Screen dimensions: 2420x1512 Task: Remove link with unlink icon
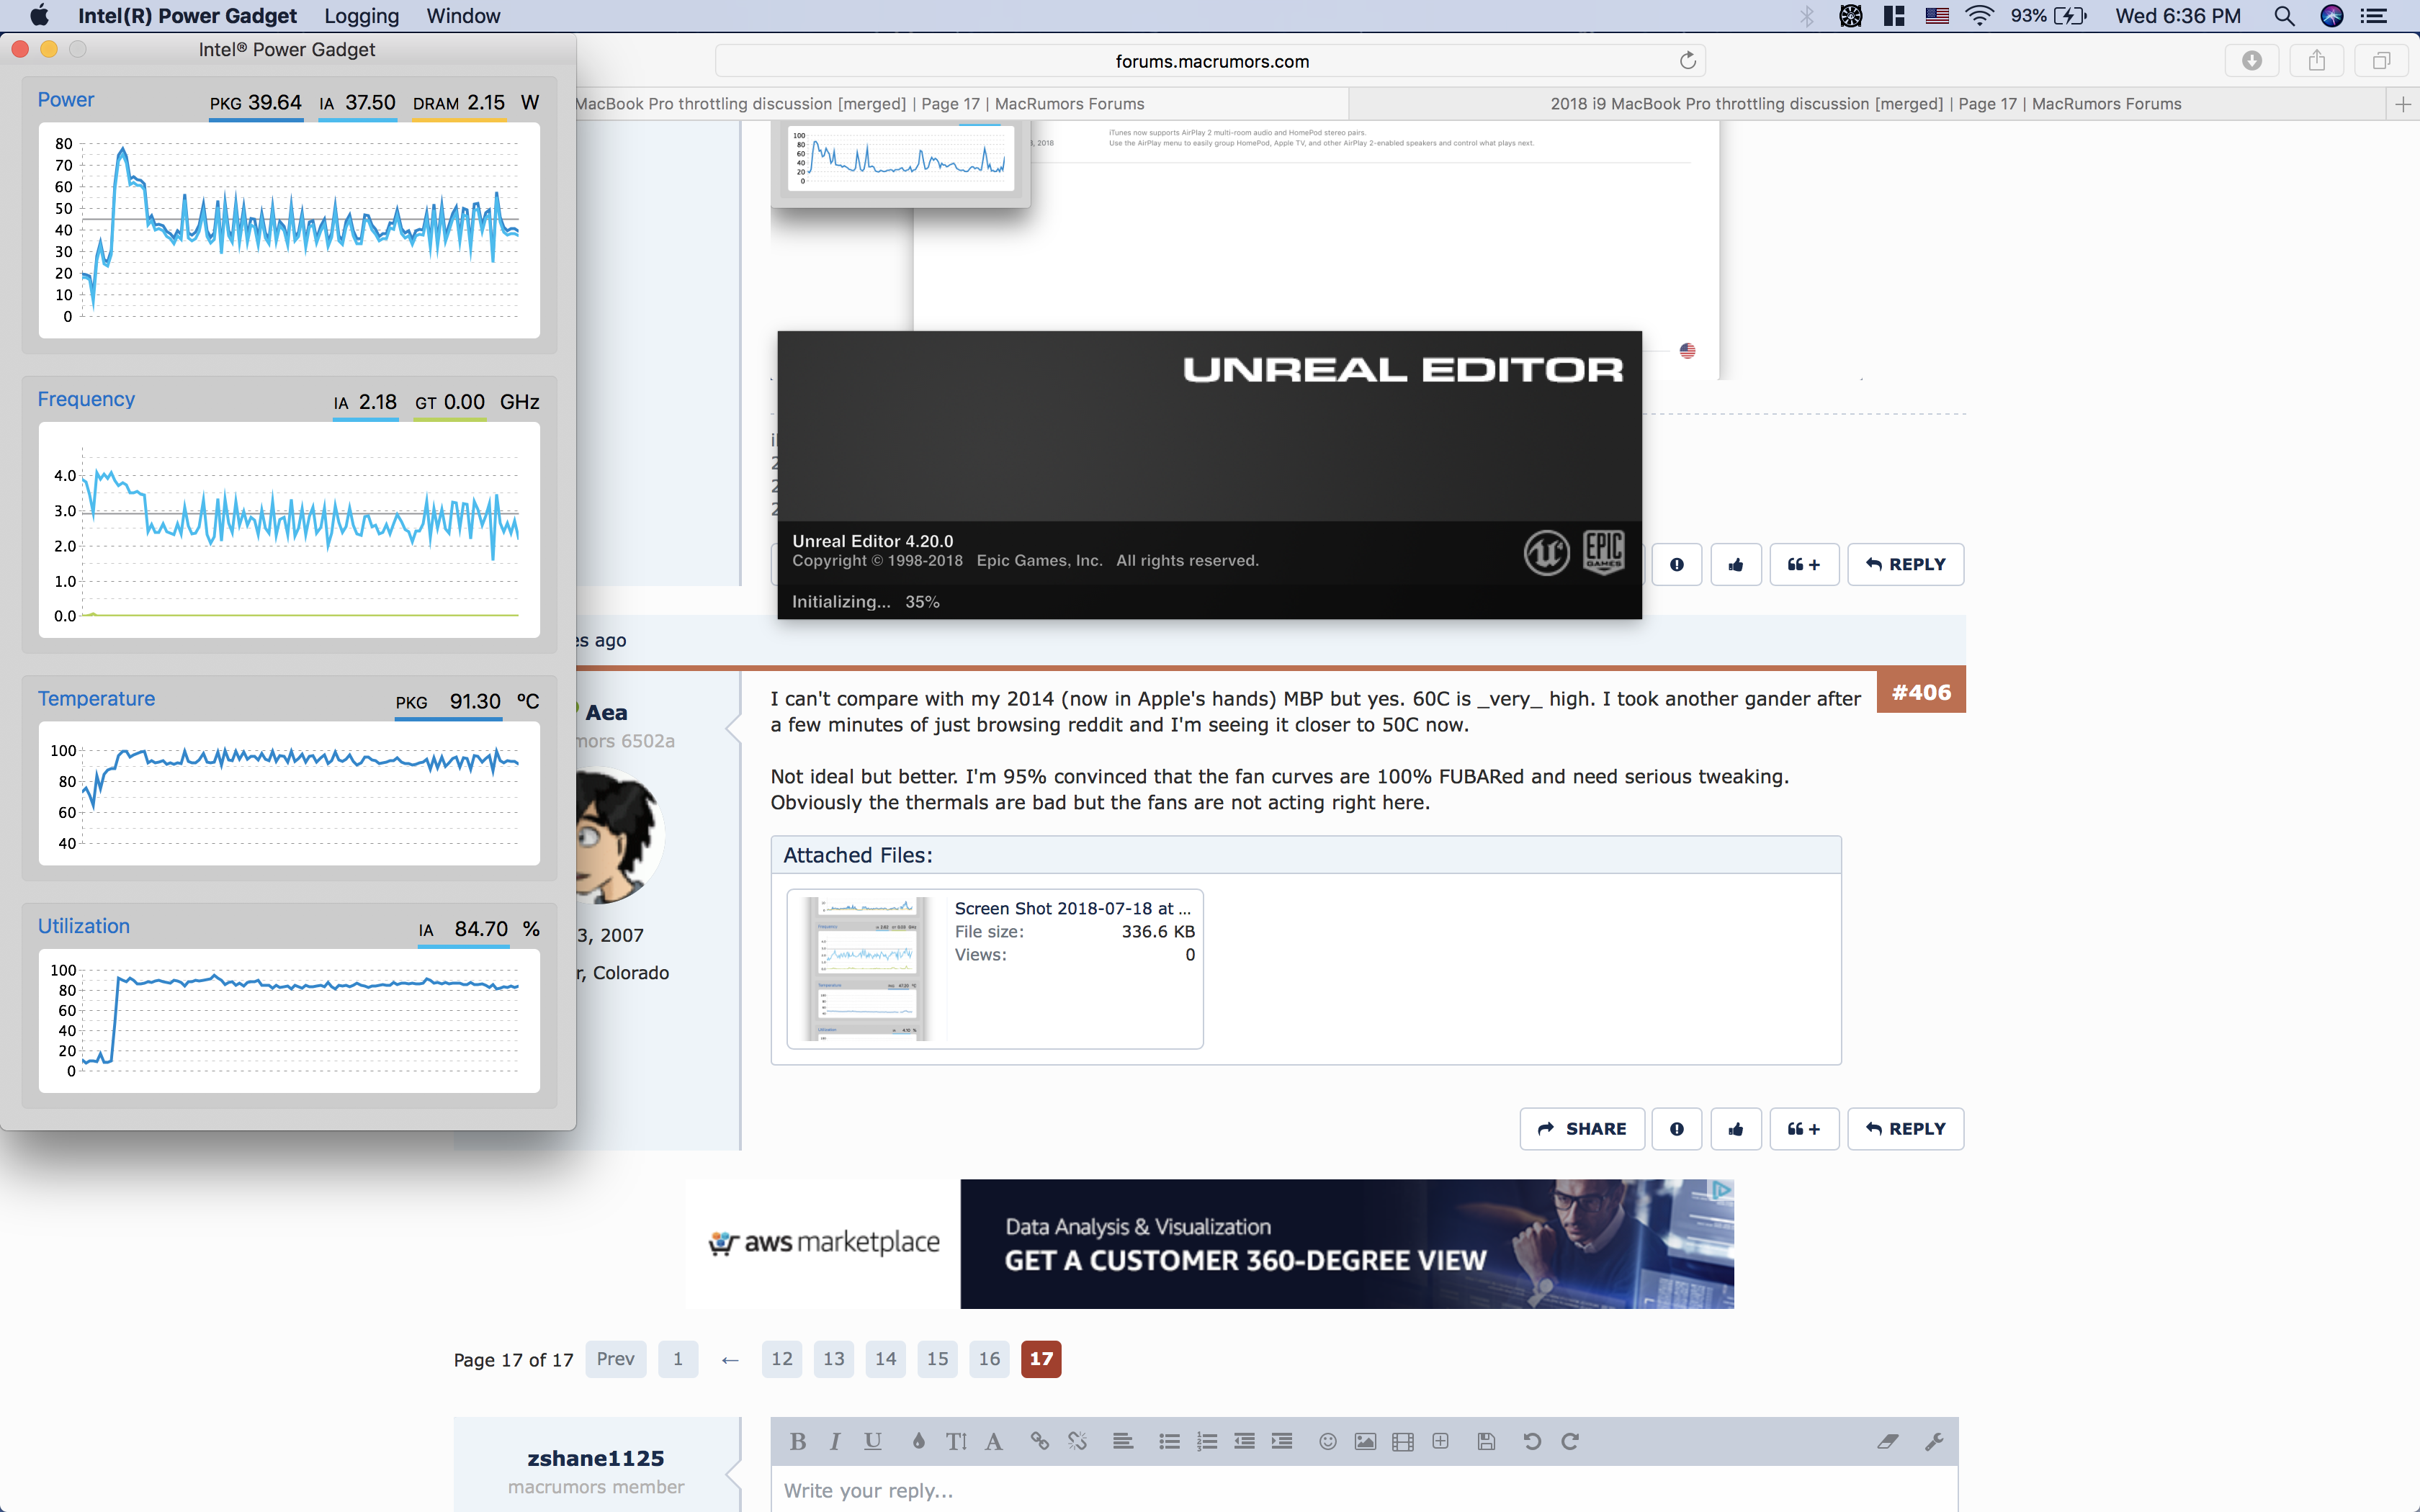pyautogui.click(x=1077, y=1441)
